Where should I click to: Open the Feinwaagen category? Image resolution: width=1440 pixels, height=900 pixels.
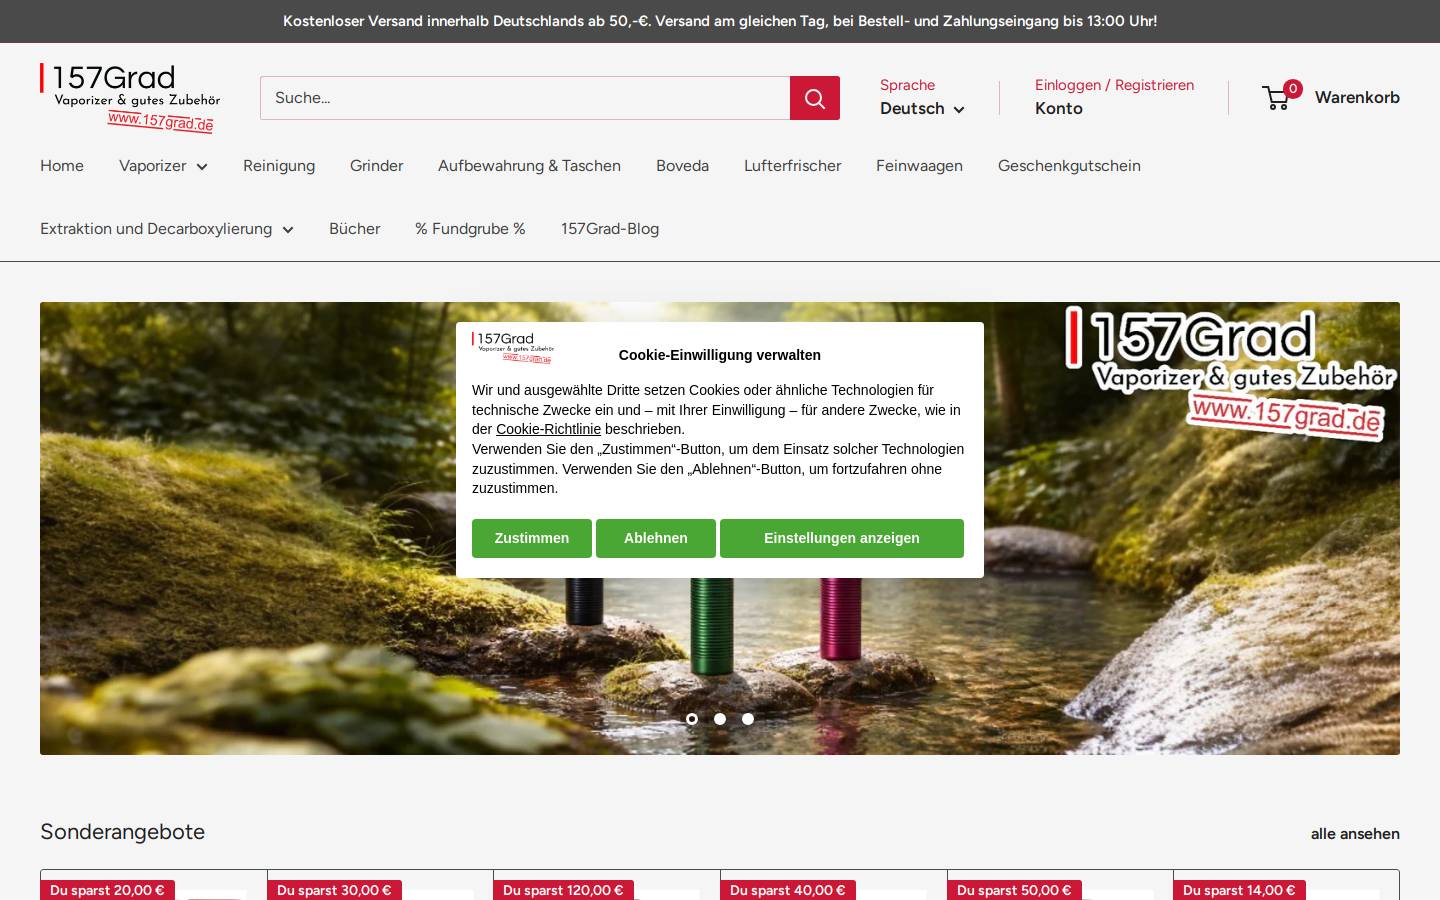click(x=919, y=166)
